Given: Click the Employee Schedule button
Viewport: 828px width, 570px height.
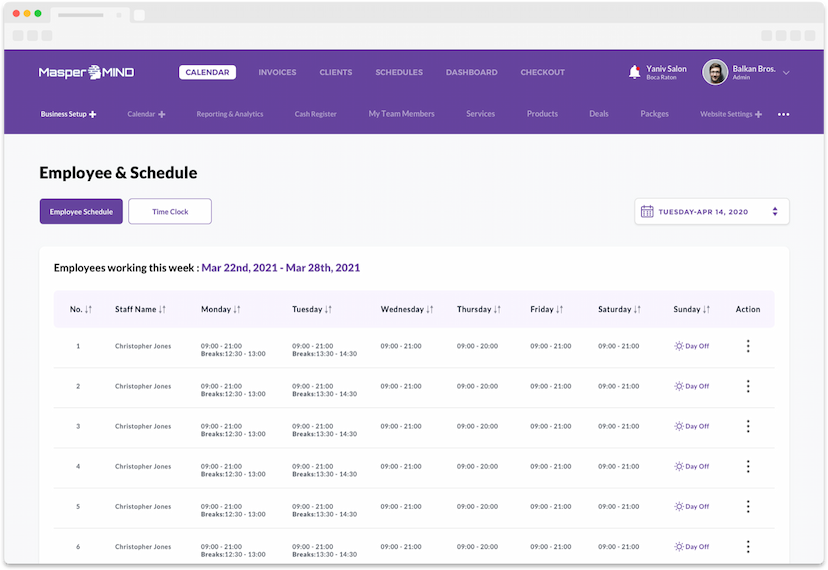Looking at the screenshot, I should 81,212.
